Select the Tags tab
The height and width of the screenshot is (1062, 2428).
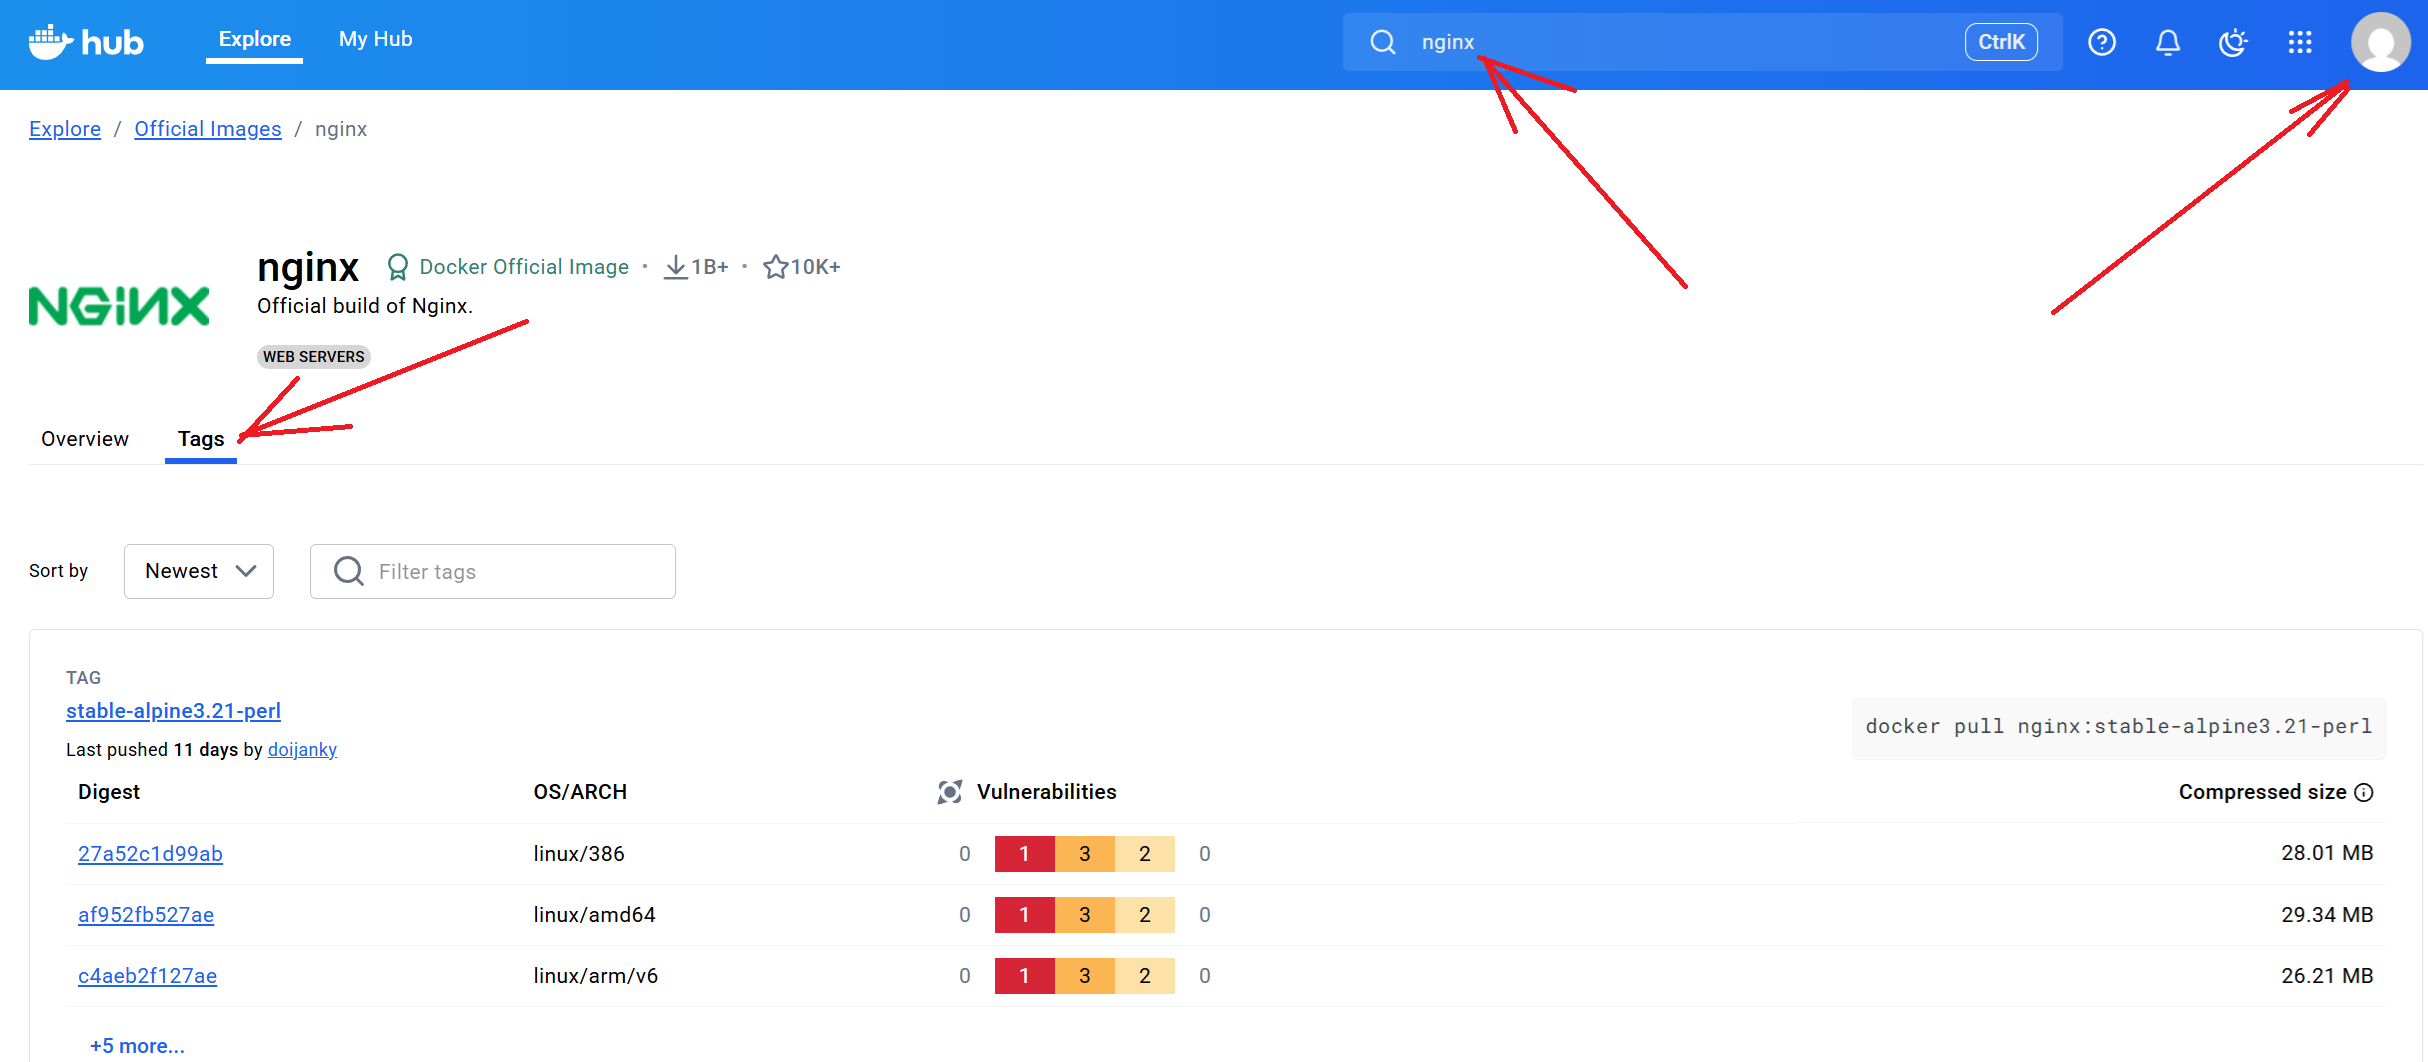(201, 439)
